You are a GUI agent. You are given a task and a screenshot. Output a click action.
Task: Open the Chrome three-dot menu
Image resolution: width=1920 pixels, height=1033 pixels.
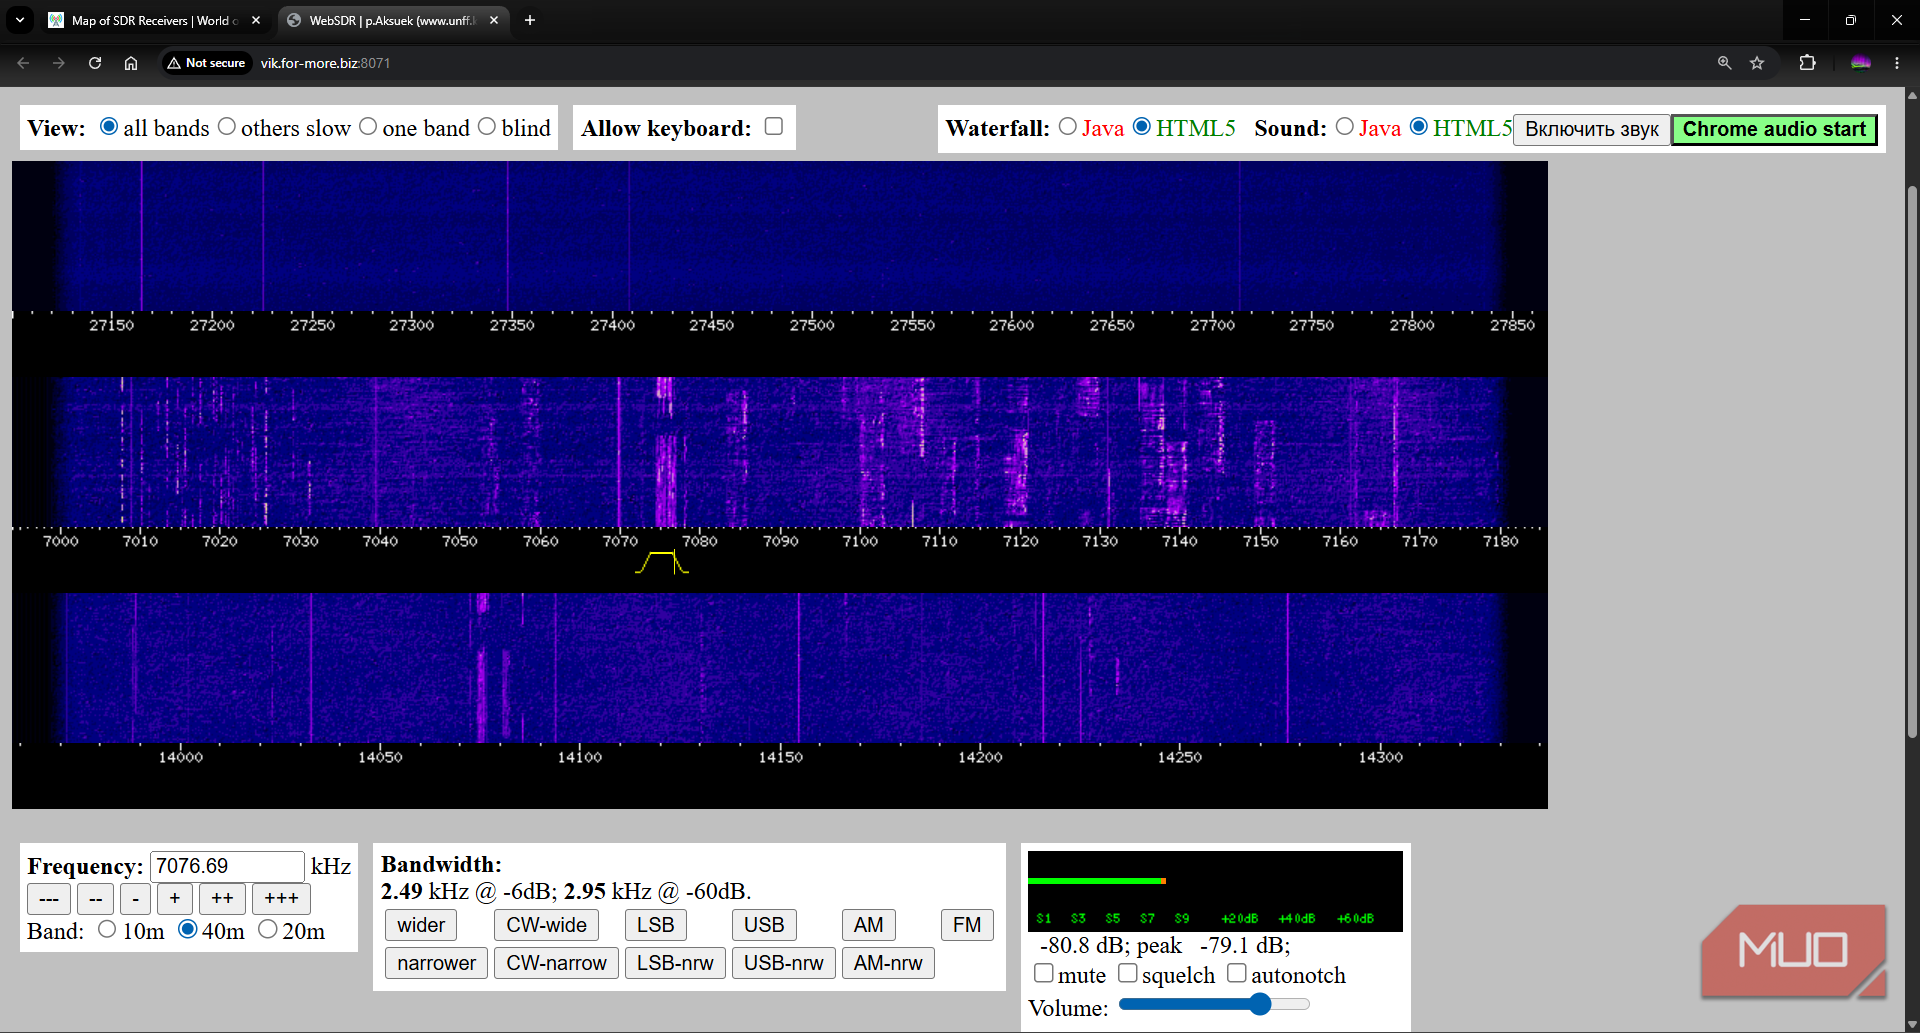[x=1896, y=63]
